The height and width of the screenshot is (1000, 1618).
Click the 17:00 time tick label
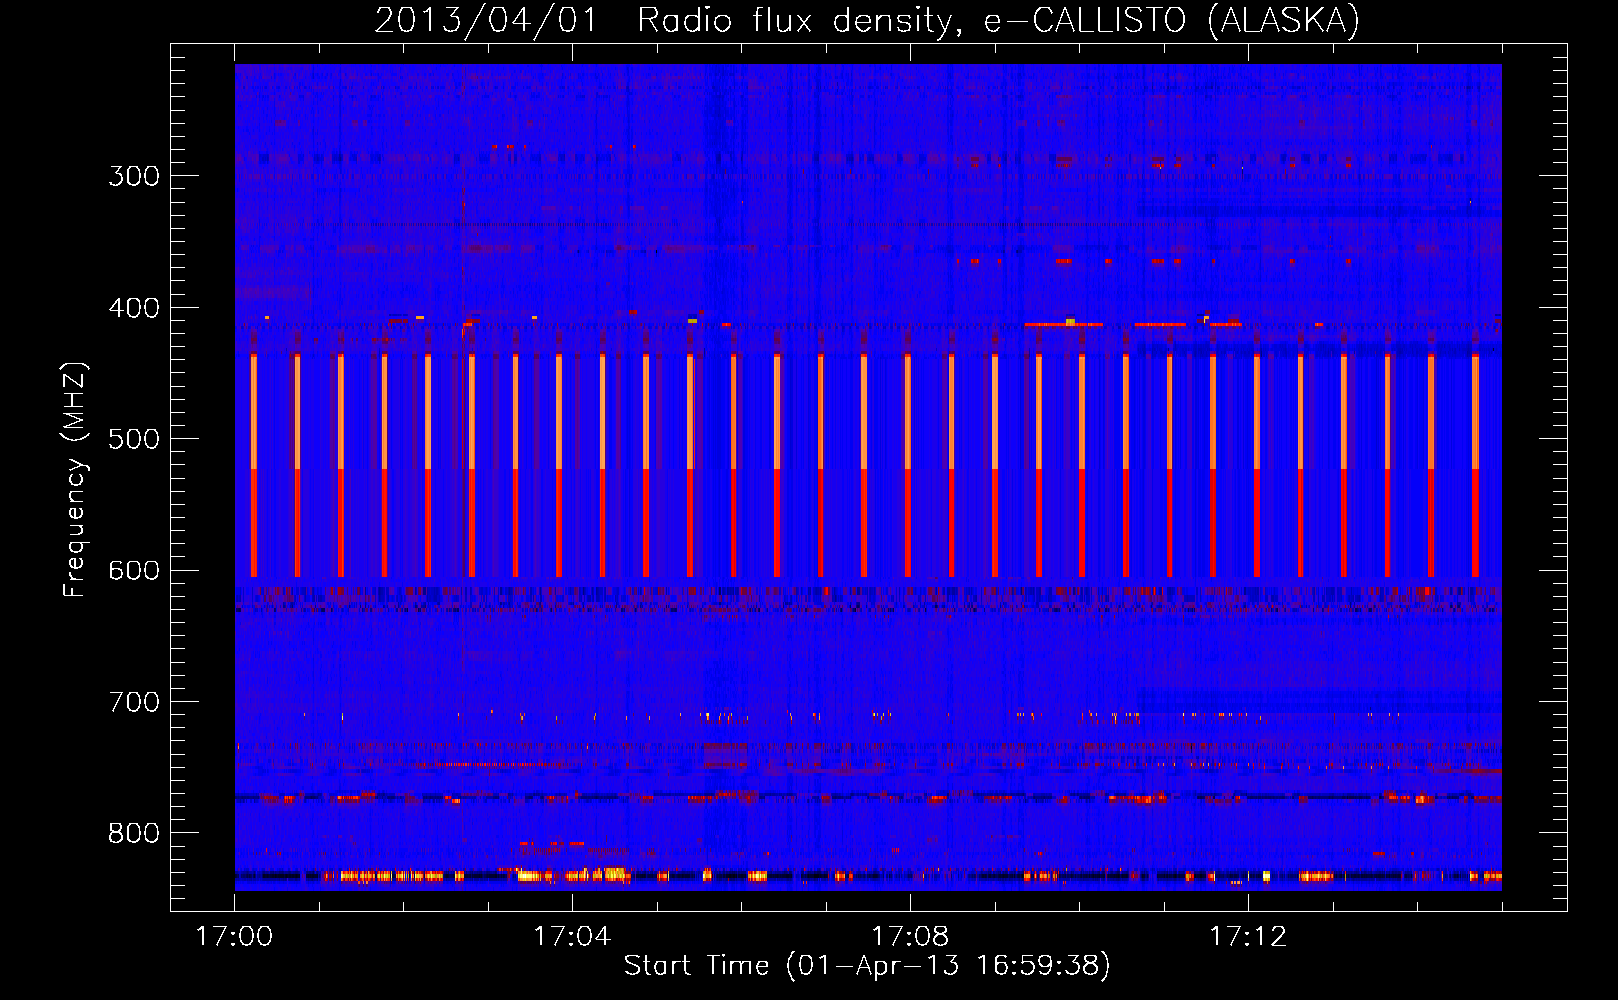[234, 936]
